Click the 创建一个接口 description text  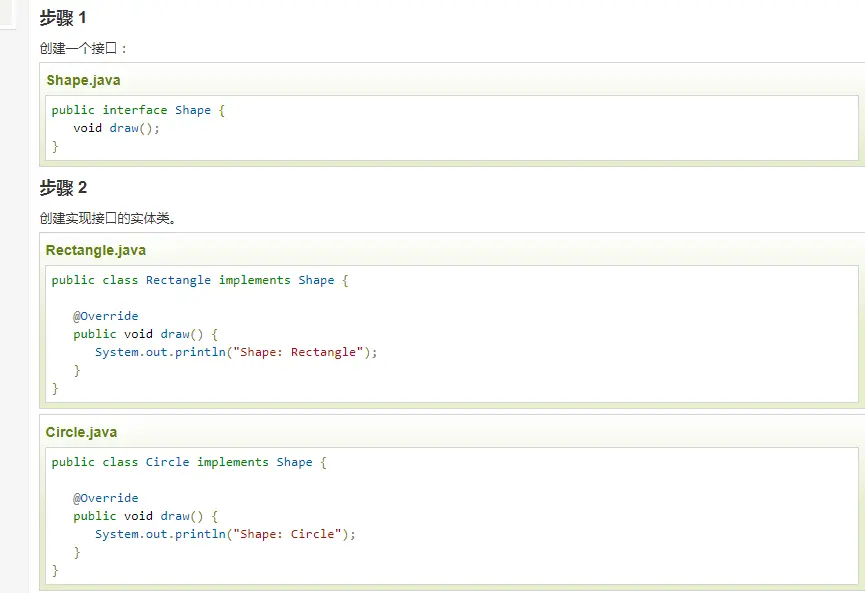tap(83, 48)
